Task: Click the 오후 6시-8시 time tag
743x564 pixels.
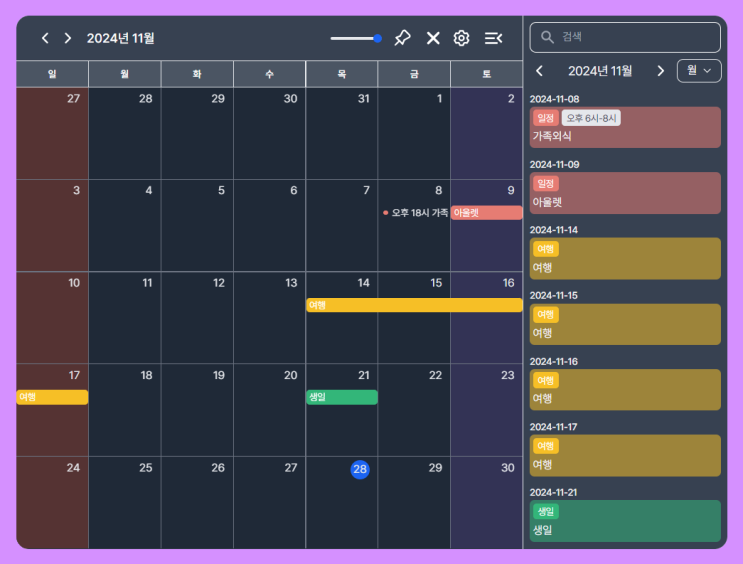Action: (x=591, y=118)
